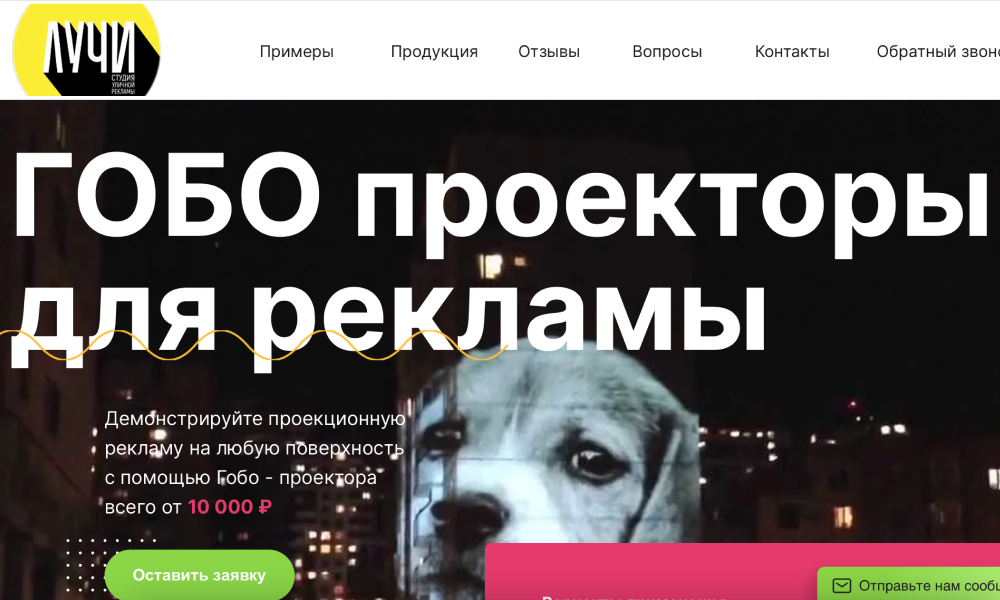Go to the Продукция section
The image size is (1000, 600).
434,52
